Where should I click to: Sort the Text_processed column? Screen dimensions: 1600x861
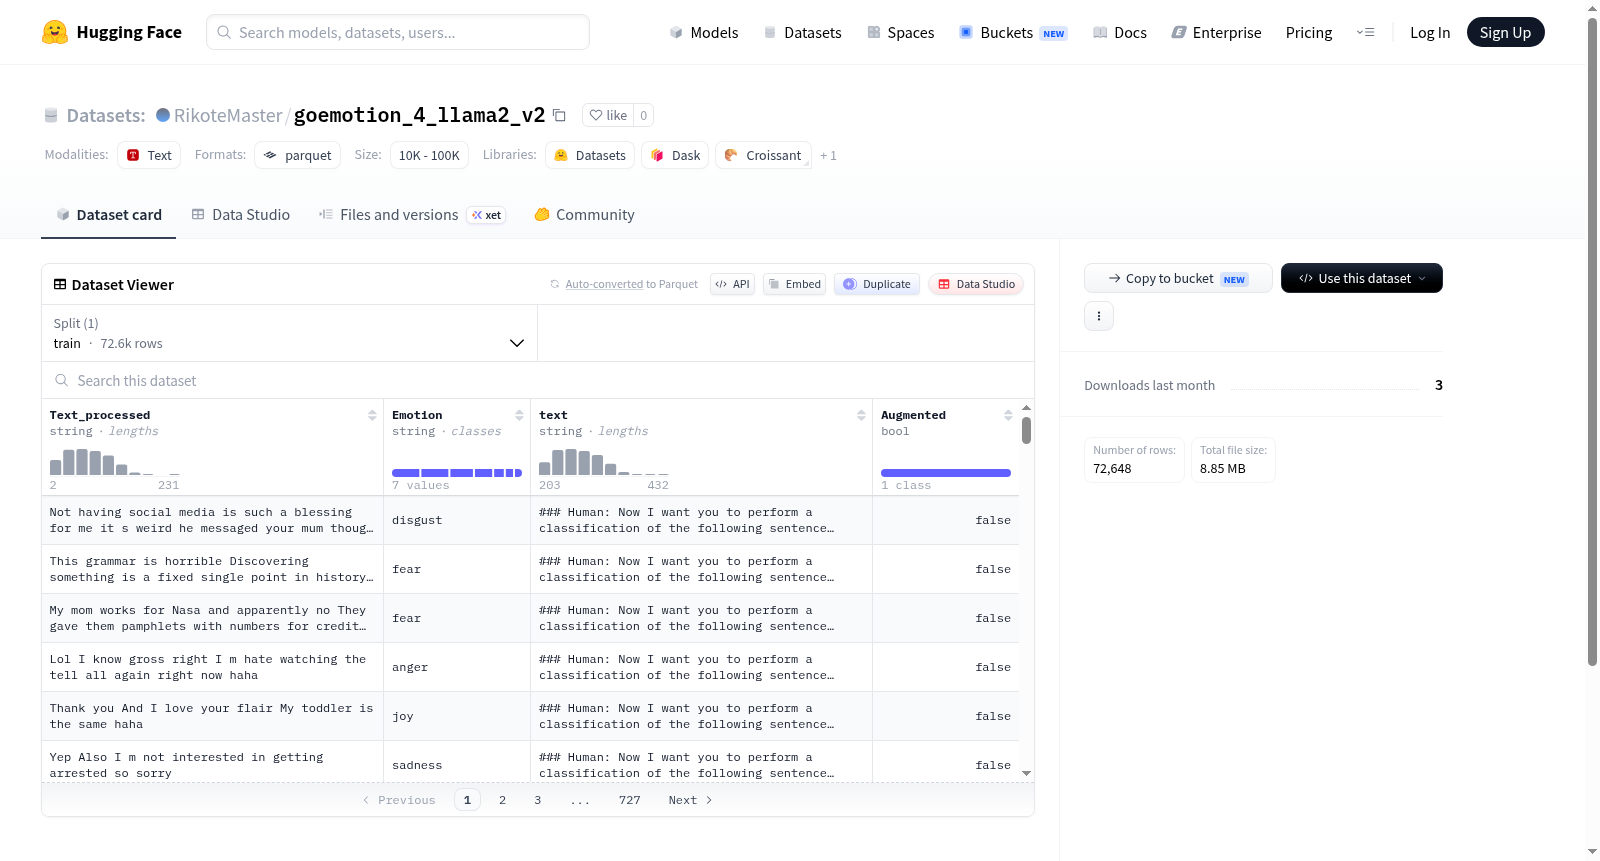click(x=372, y=415)
